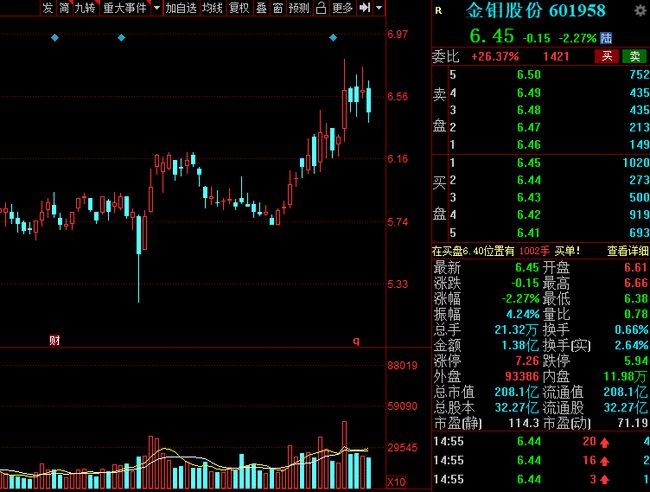The image size is (650, 492).
Task: Click the 最高 6.66 high value
Action: [x=635, y=283]
